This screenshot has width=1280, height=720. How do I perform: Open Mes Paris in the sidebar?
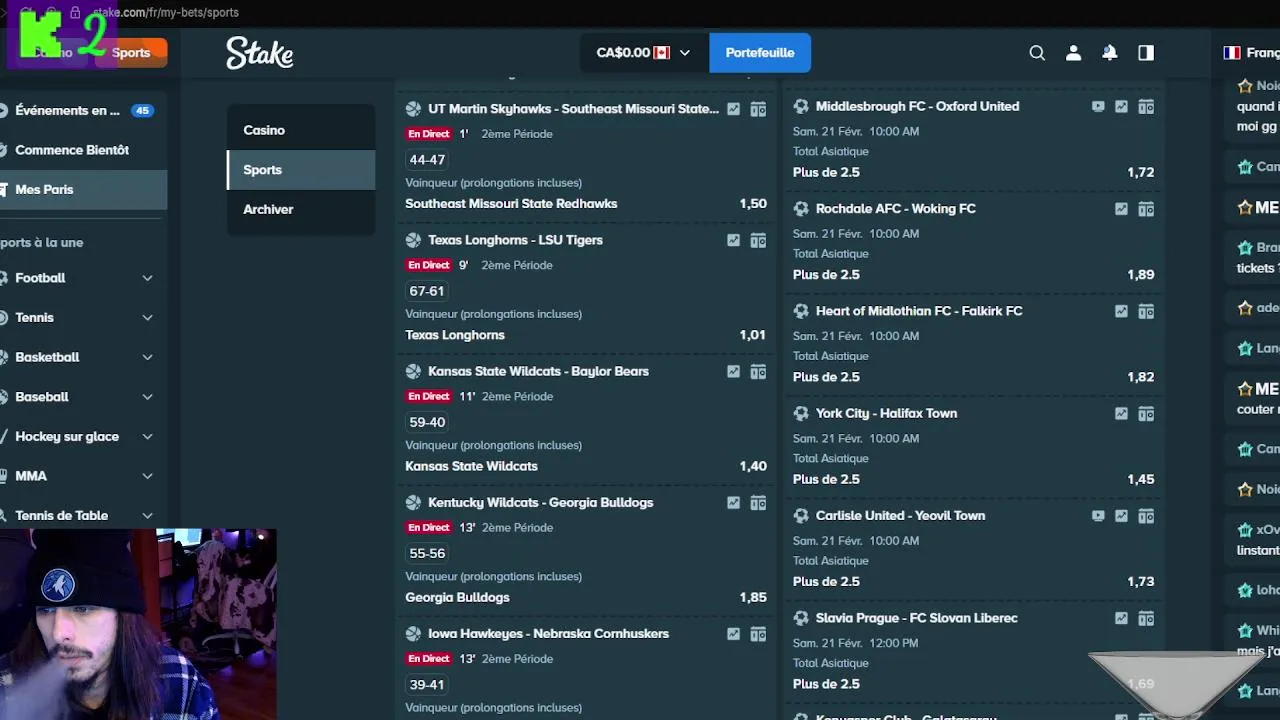tap(84, 189)
